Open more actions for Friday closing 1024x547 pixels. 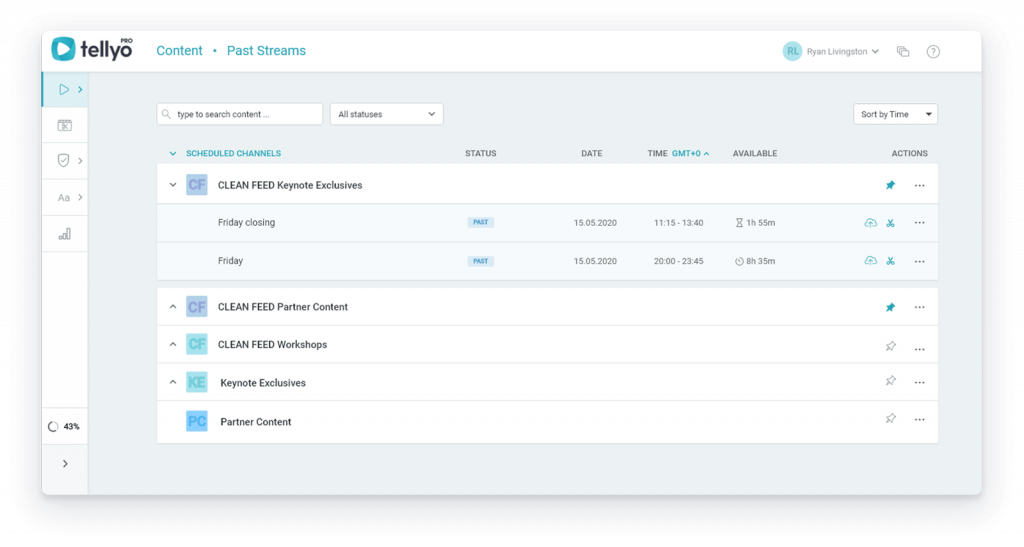[920, 223]
